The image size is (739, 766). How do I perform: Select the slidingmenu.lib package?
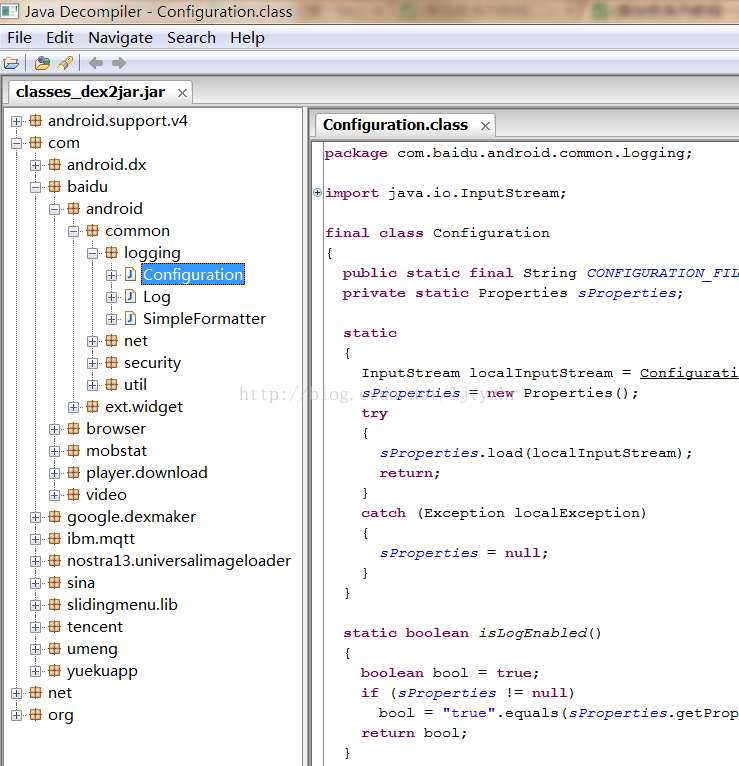(x=122, y=605)
